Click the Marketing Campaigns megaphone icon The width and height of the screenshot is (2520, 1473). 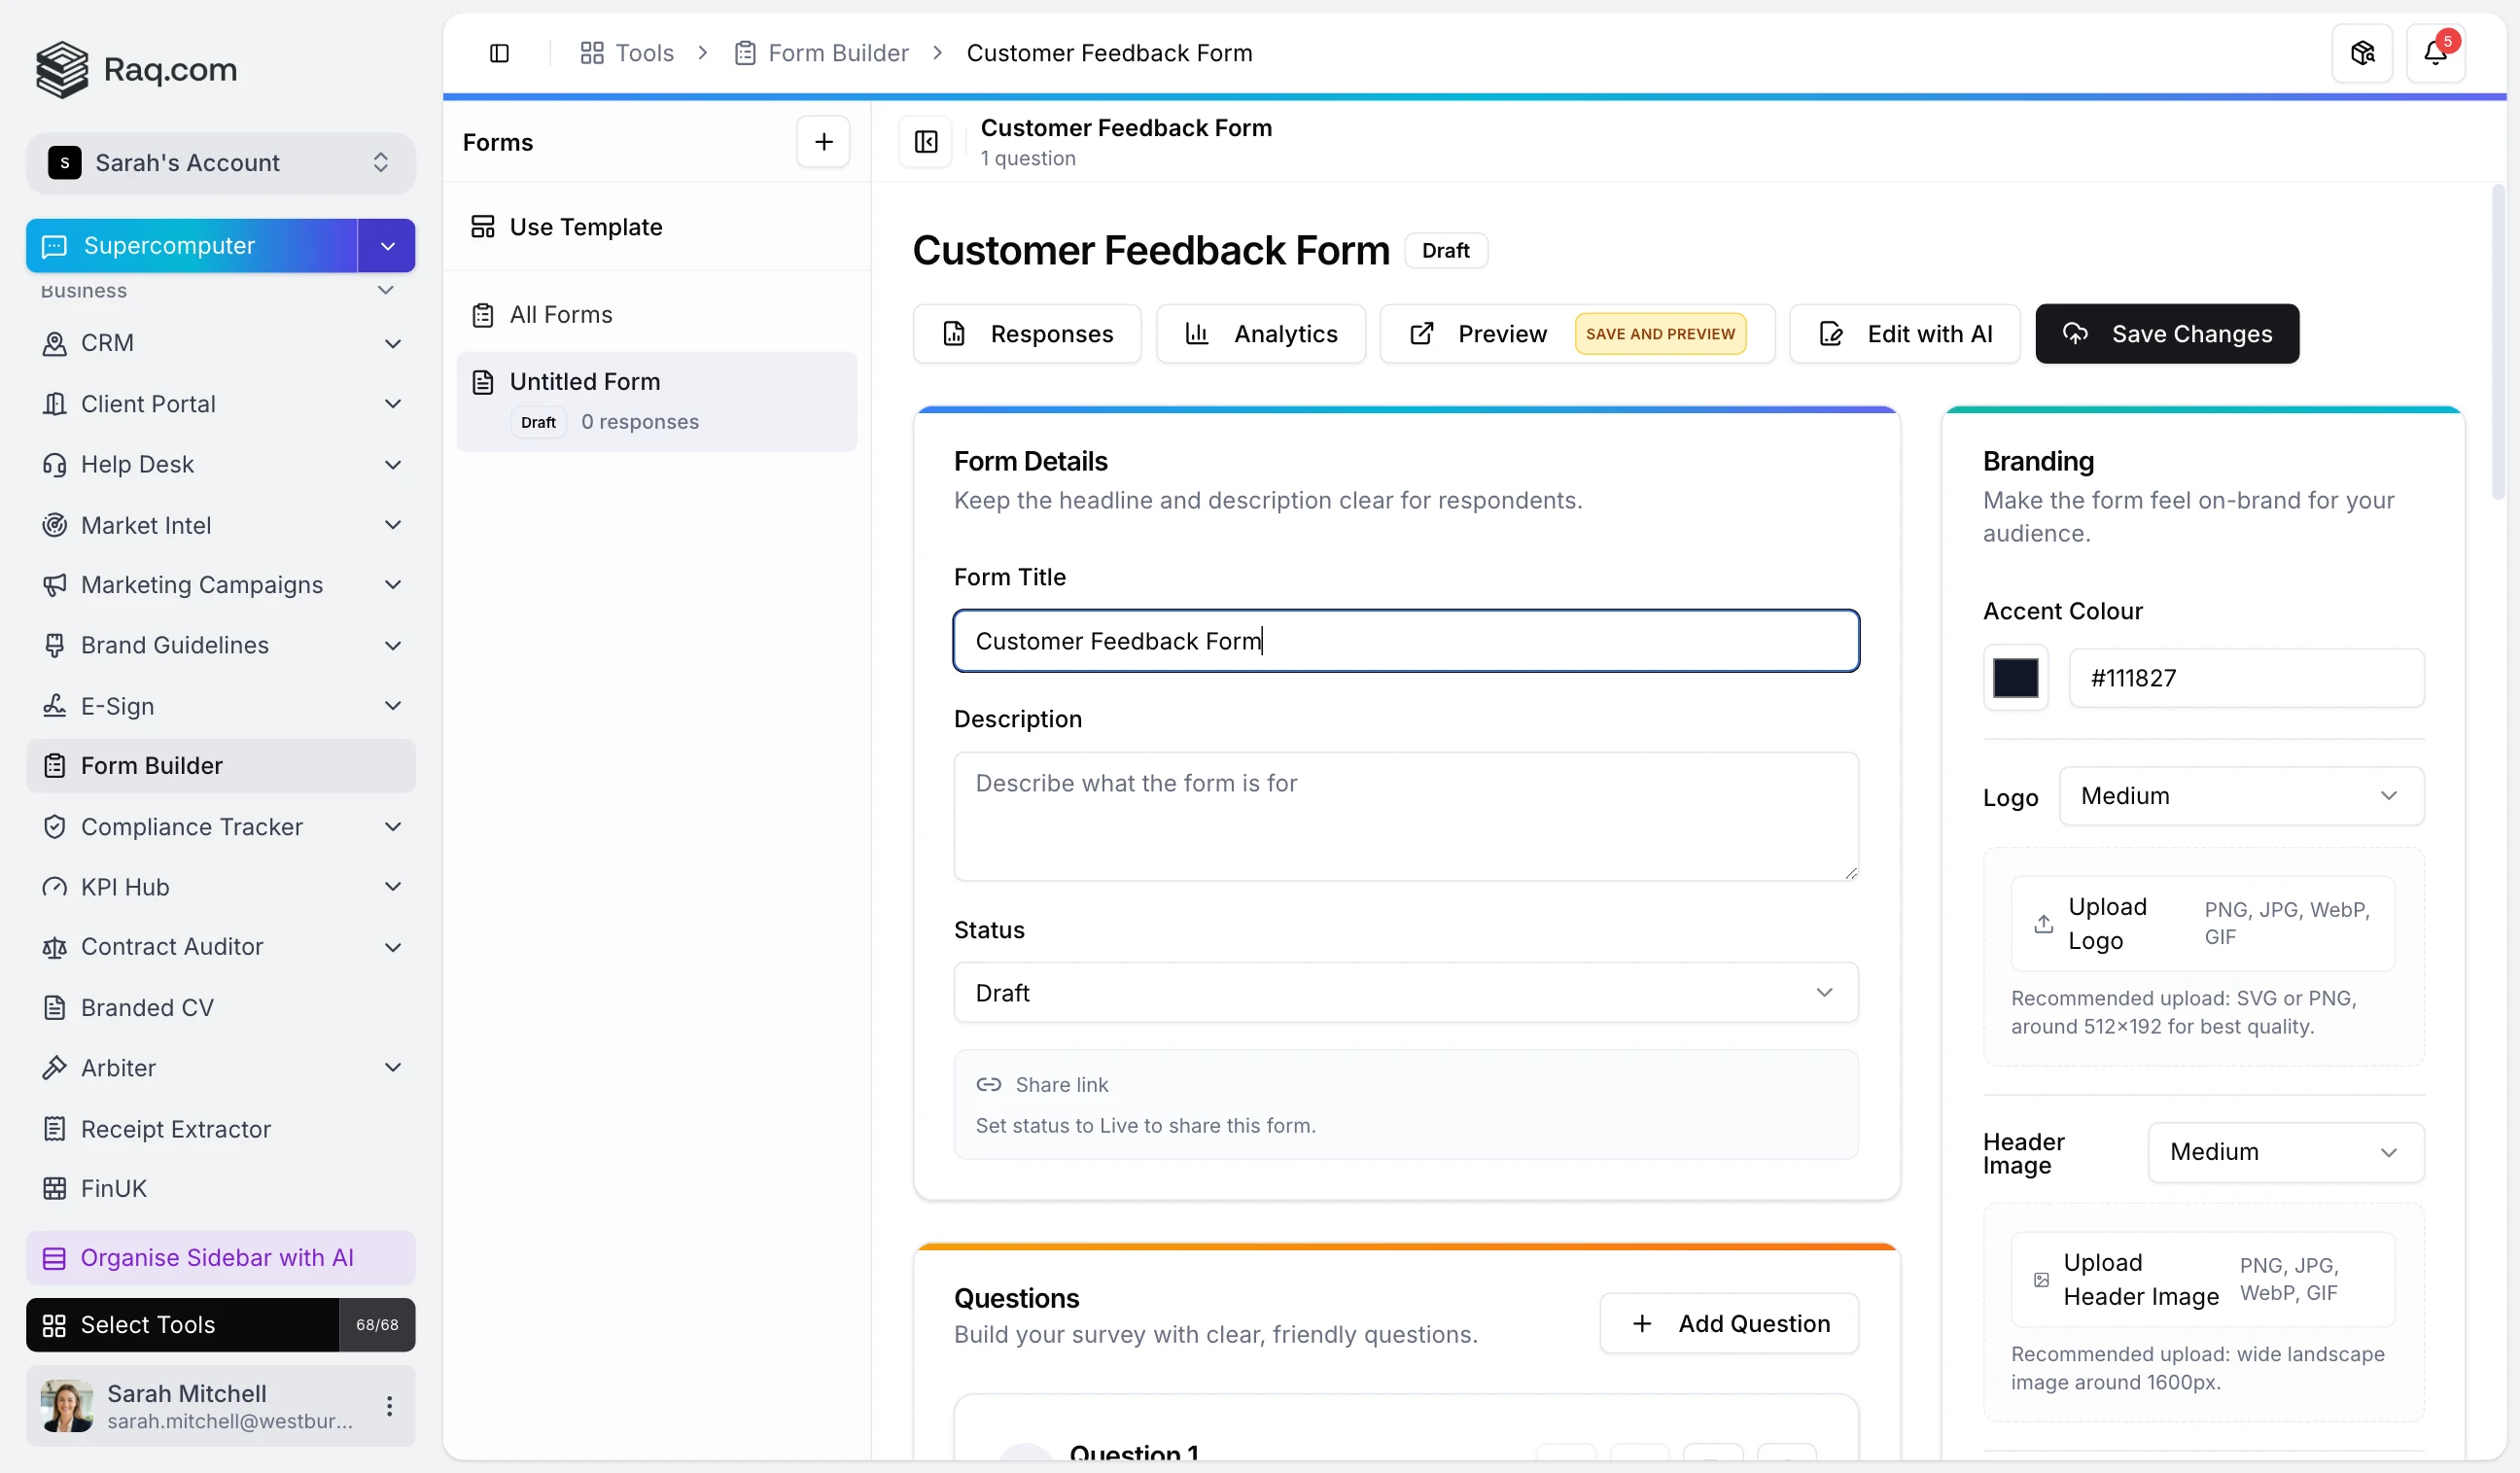tap(54, 585)
